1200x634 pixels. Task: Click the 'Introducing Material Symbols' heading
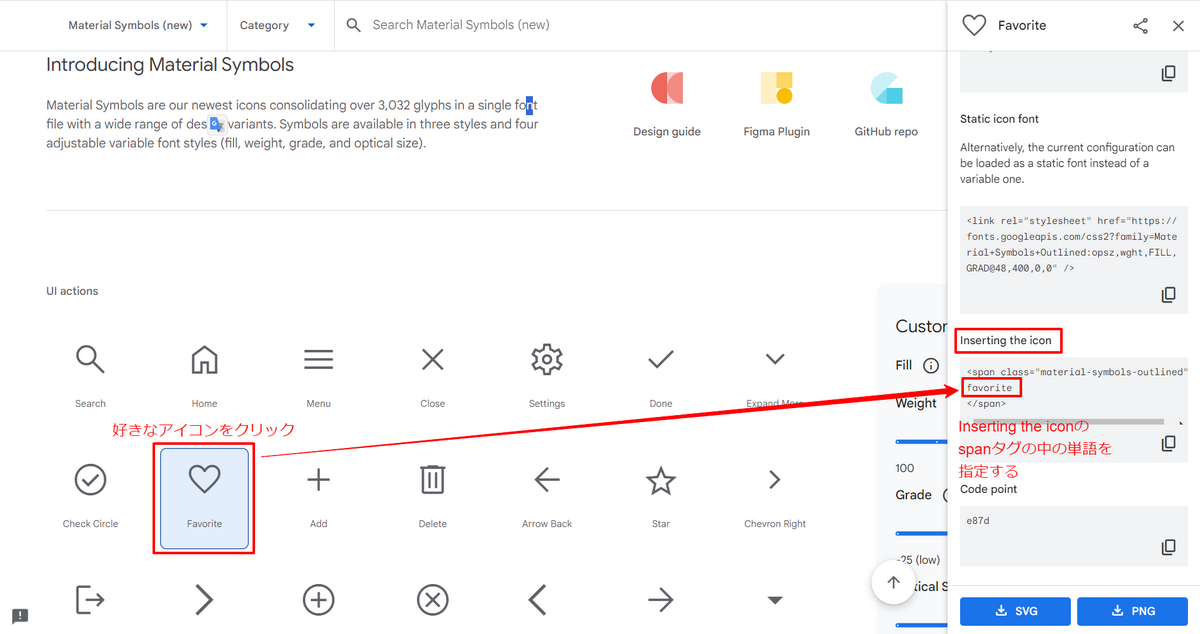pyautogui.click(x=170, y=65)
